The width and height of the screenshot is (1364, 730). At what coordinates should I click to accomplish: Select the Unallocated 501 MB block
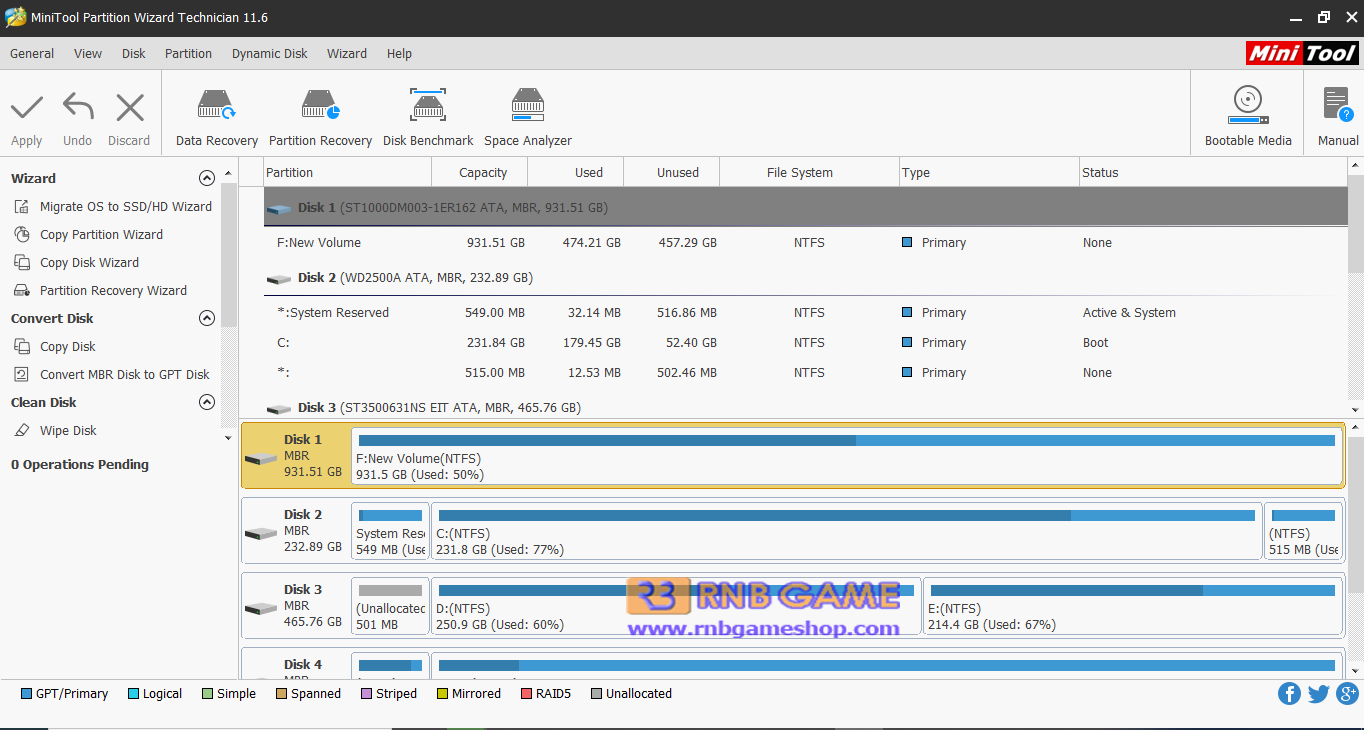pyautogui.click(x=391, y=606)
